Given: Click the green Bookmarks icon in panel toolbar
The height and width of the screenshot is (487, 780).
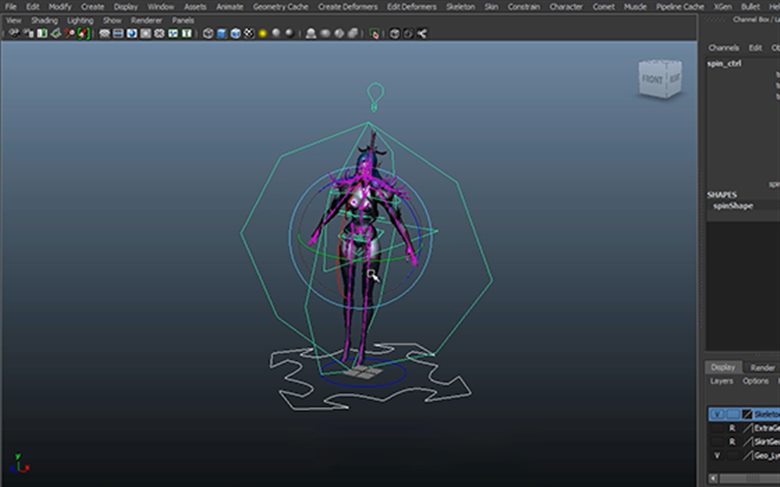Looking at the screenshot, I should click(42, 33).
